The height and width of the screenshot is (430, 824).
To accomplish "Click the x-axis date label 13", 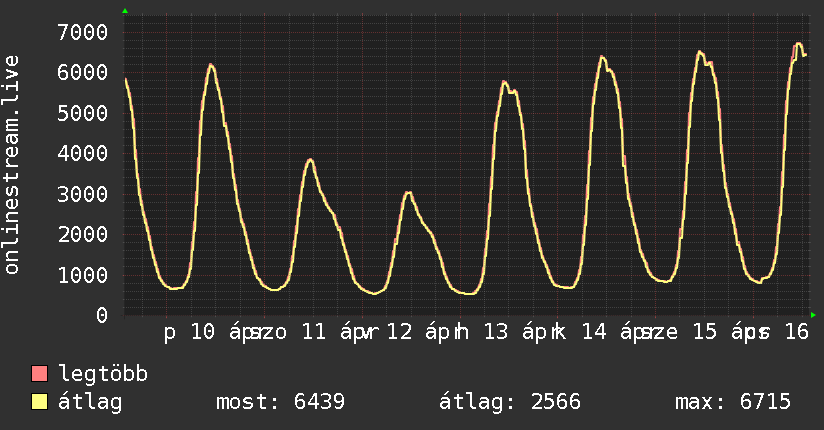I will click(x=496, y=332).
